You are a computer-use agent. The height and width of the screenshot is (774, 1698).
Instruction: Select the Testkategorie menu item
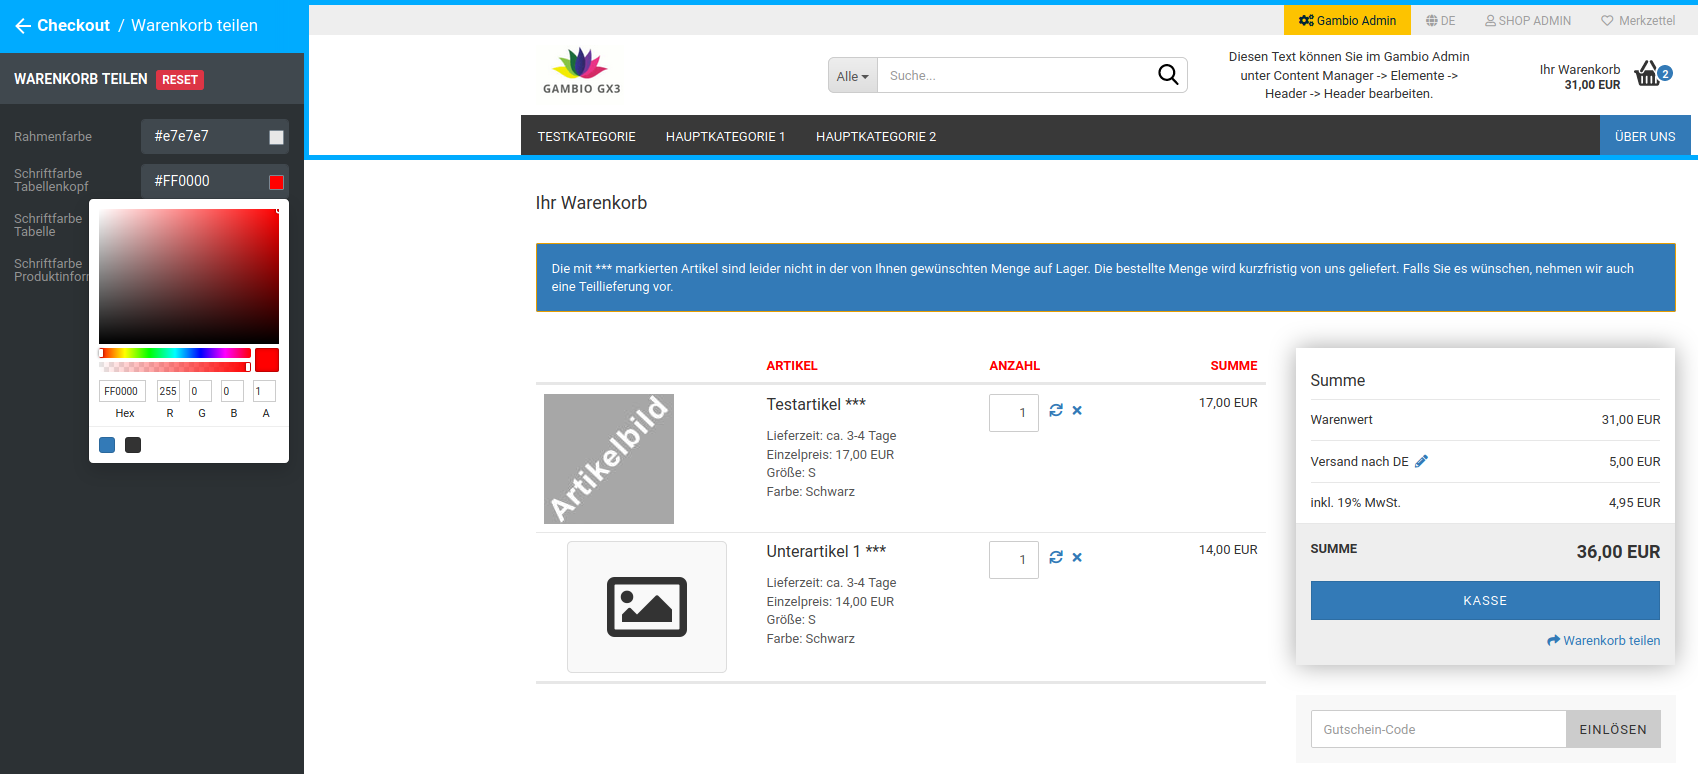(x=586, y=136)
